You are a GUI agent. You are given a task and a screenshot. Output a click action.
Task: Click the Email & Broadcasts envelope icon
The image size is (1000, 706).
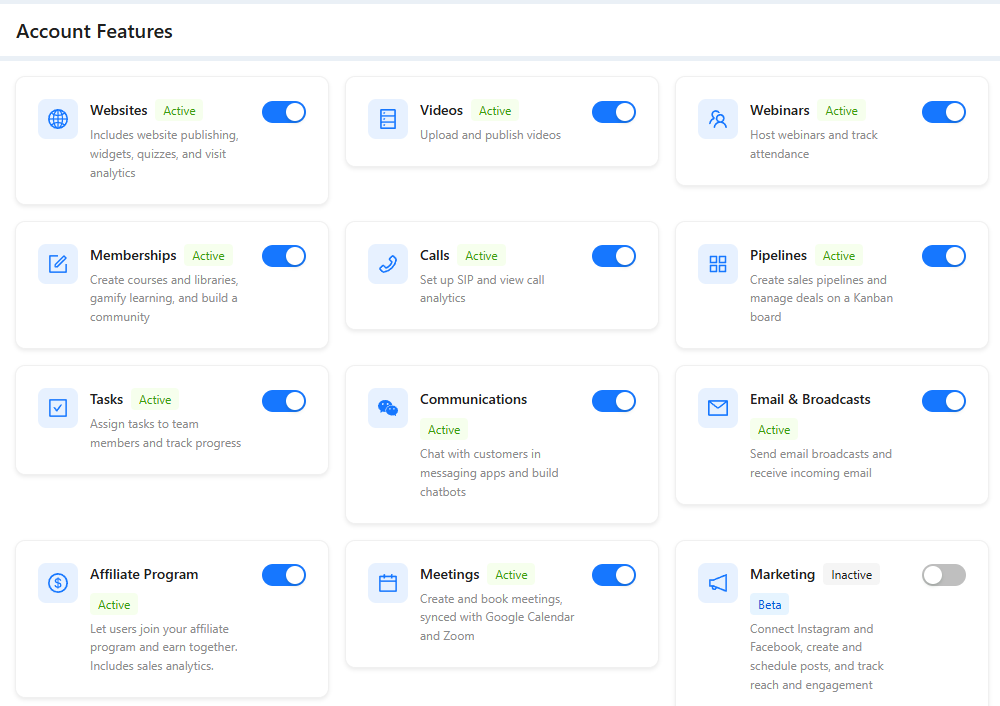coord(718,408)
